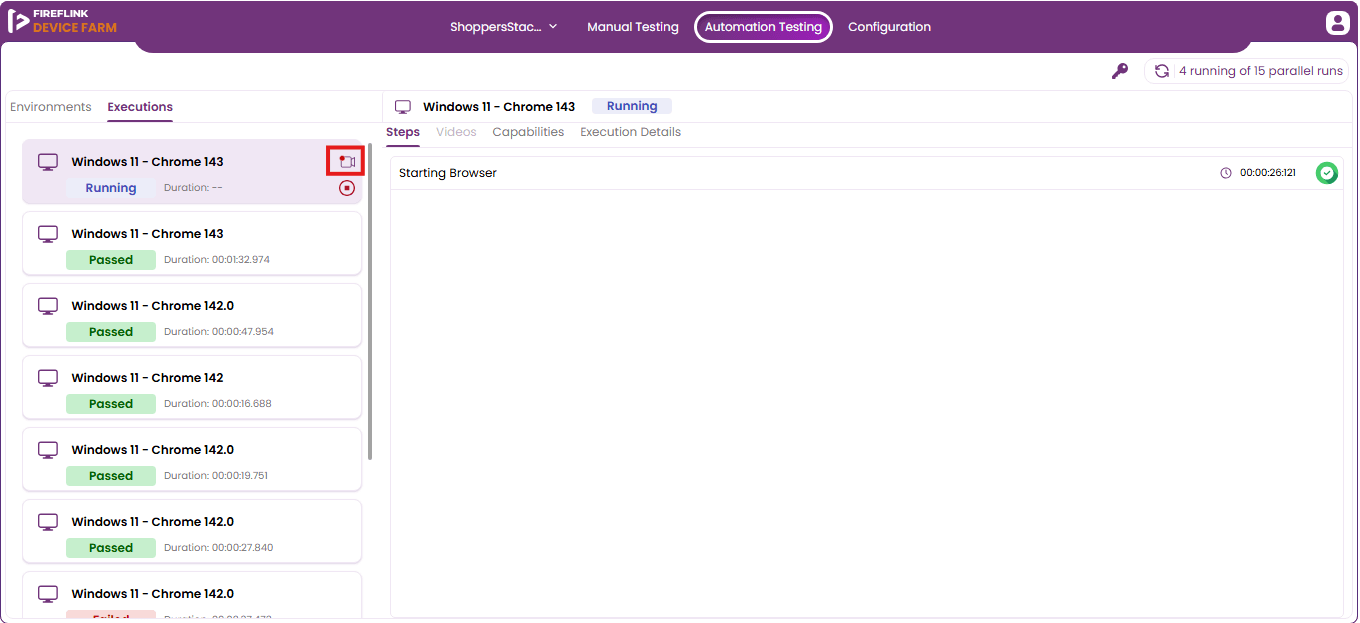This screenshot has height=623, width=1360.
Task: Click the clock icon beside 00:00:26:121
Action: (x=1226, y=173)
